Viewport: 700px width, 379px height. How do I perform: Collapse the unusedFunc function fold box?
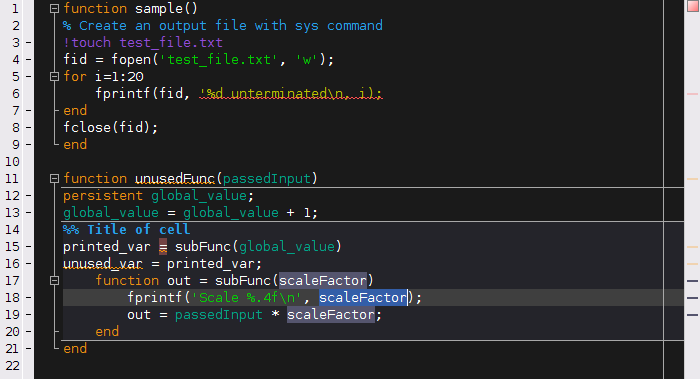pyautogui.click(x=54, y=179)
